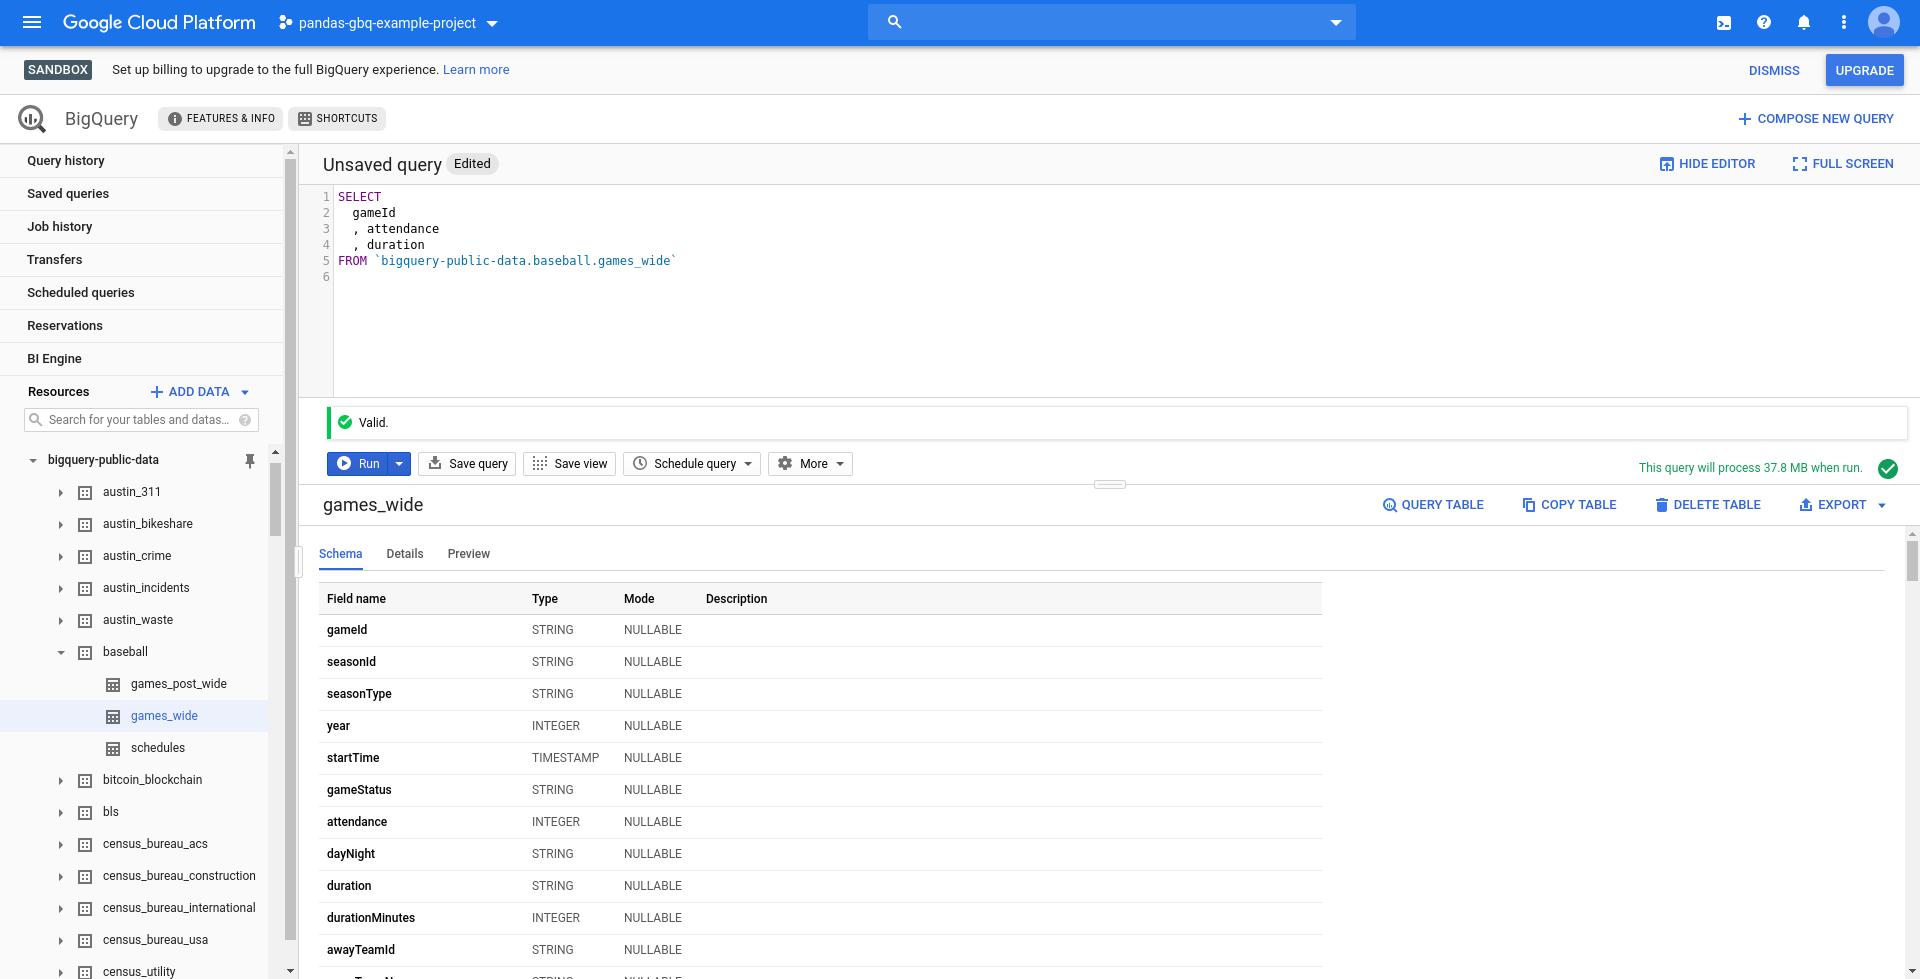Click Delete Table action

click(1707, 505)
